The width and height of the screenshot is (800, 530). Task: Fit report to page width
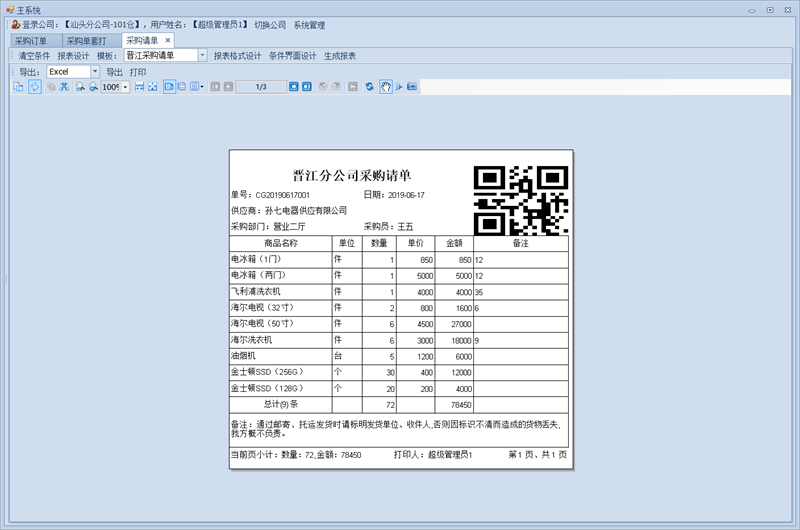pos(138,87)
